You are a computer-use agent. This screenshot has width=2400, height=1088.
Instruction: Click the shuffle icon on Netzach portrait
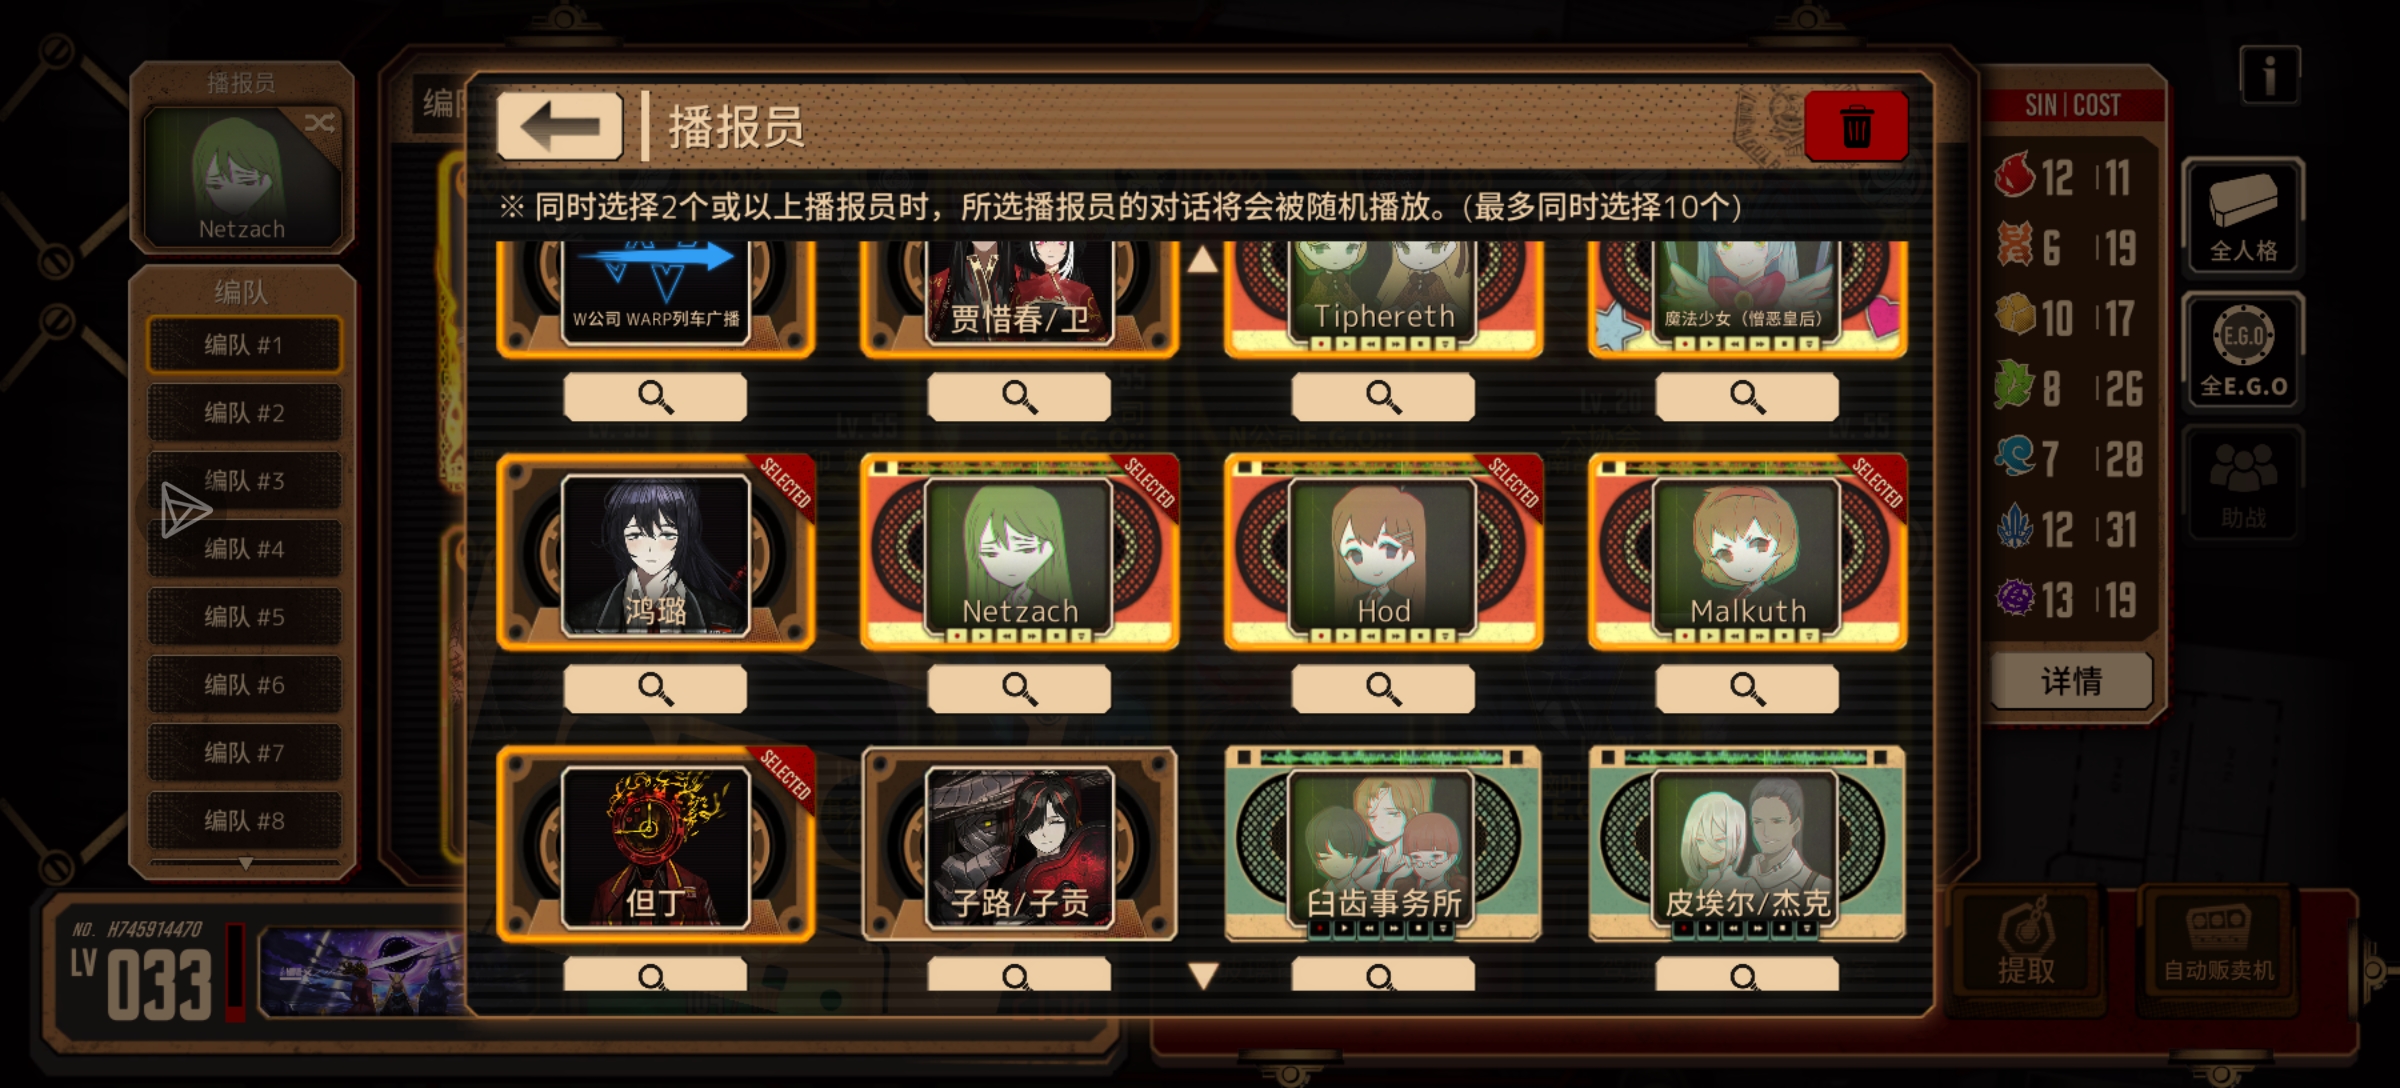pyautogui.click(x=319, y=123)
